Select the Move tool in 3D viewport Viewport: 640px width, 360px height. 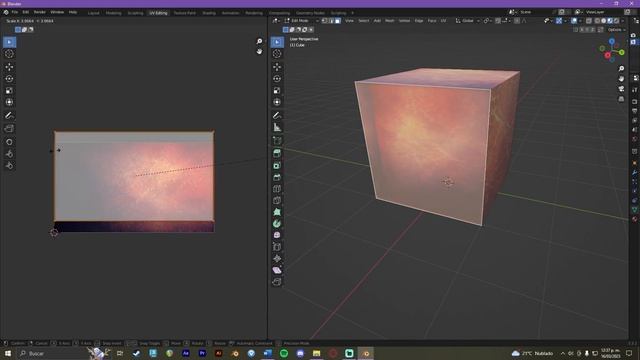(277, 67)
